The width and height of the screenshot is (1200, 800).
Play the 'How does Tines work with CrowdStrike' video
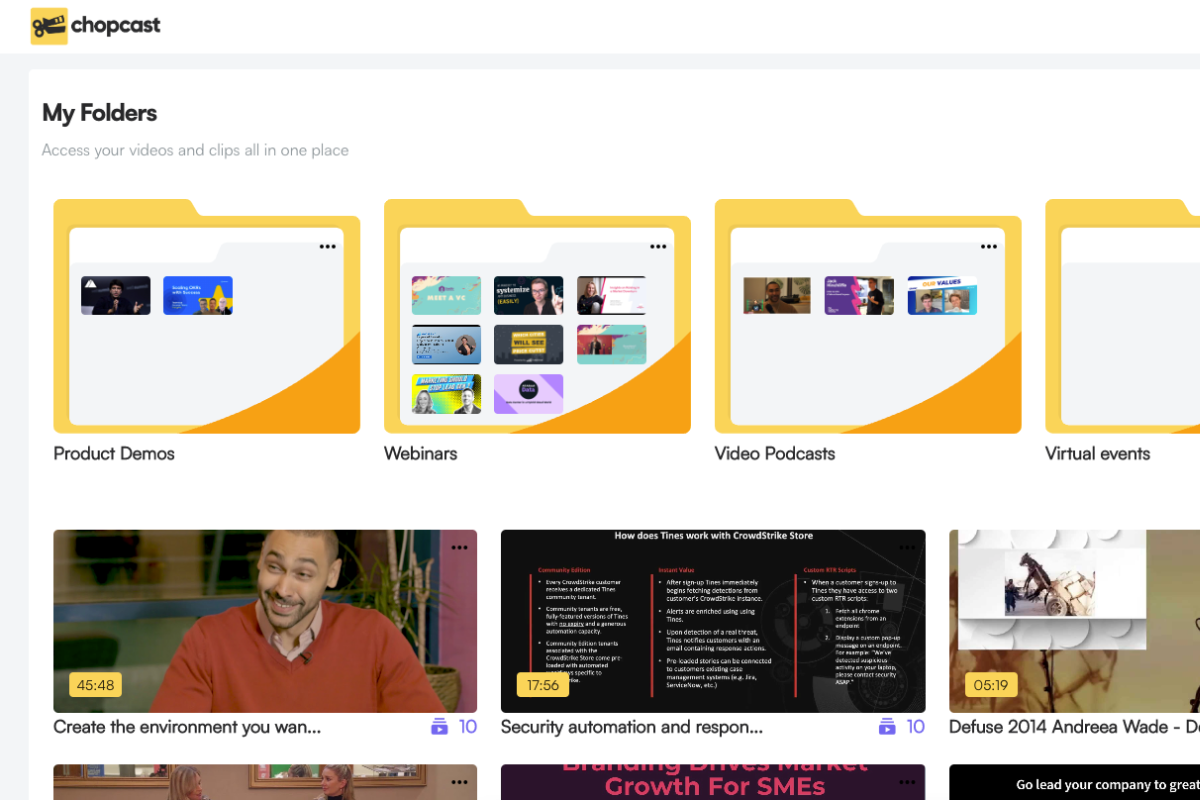point(713,621)
